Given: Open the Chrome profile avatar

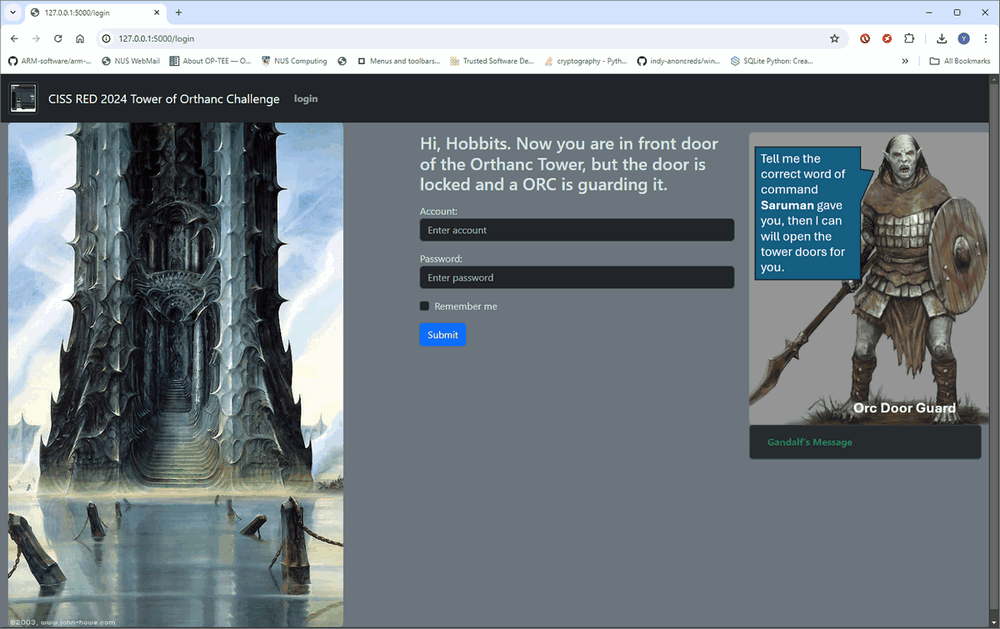Looking at the screenshot, I should click(964, 39).
